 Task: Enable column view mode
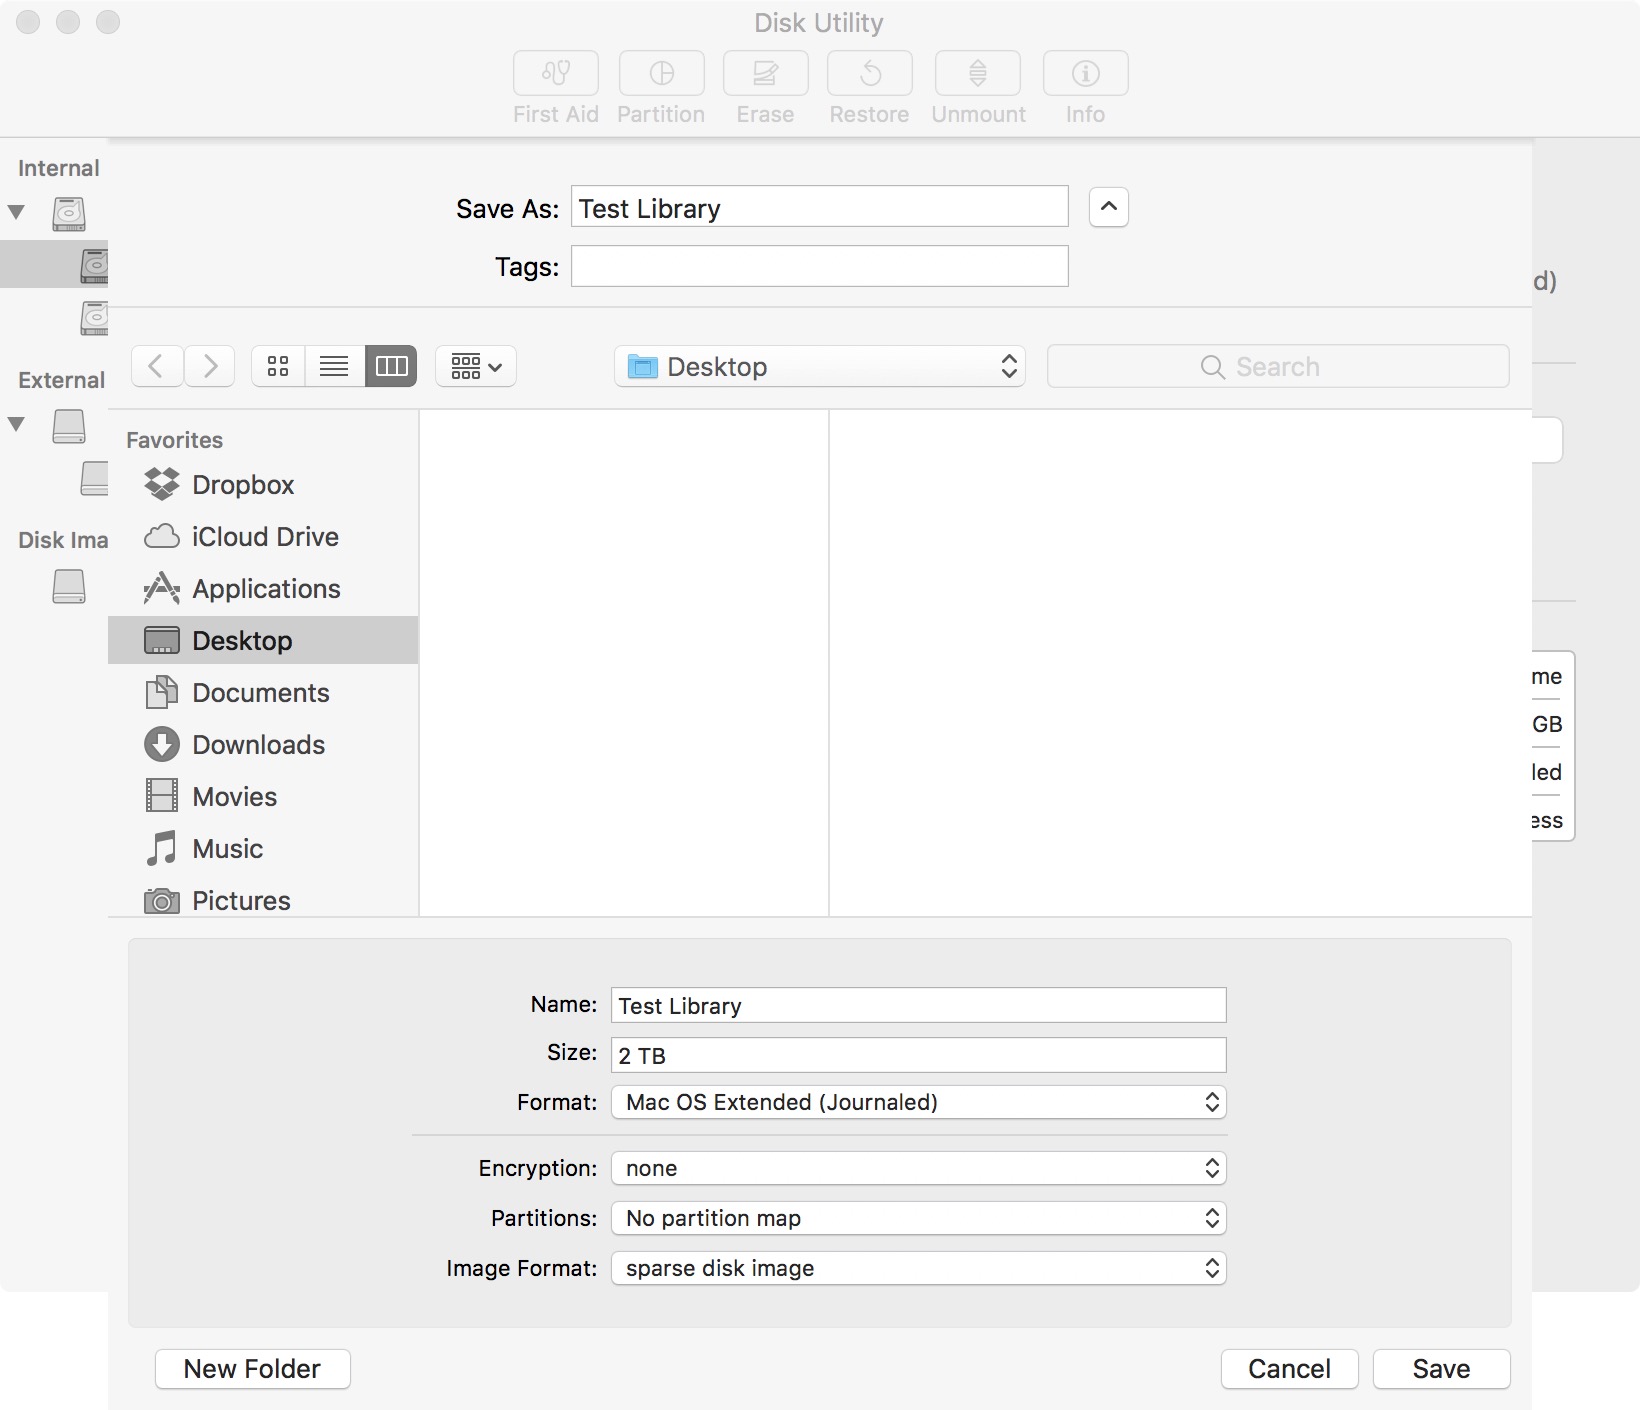tap(391, 366)
